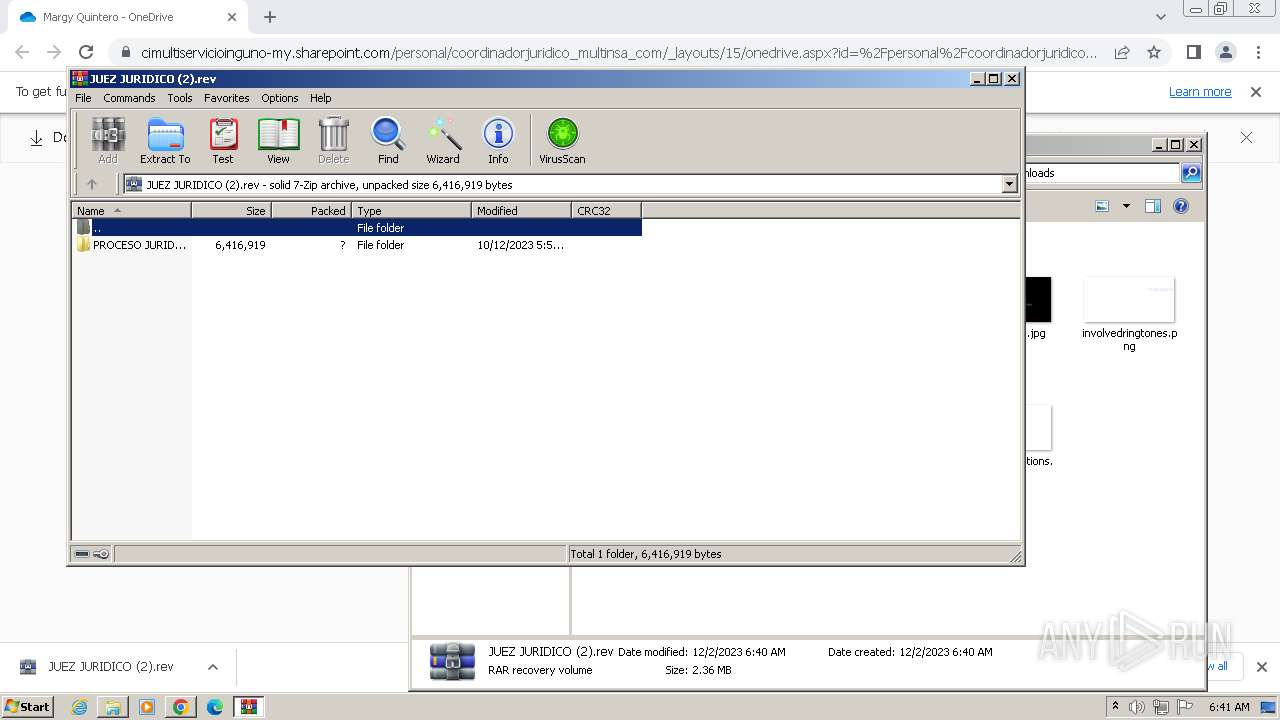The image size is (1280, 720).
Task: Toggle the Explorer preview pane icon
Action: point(1153,206)
